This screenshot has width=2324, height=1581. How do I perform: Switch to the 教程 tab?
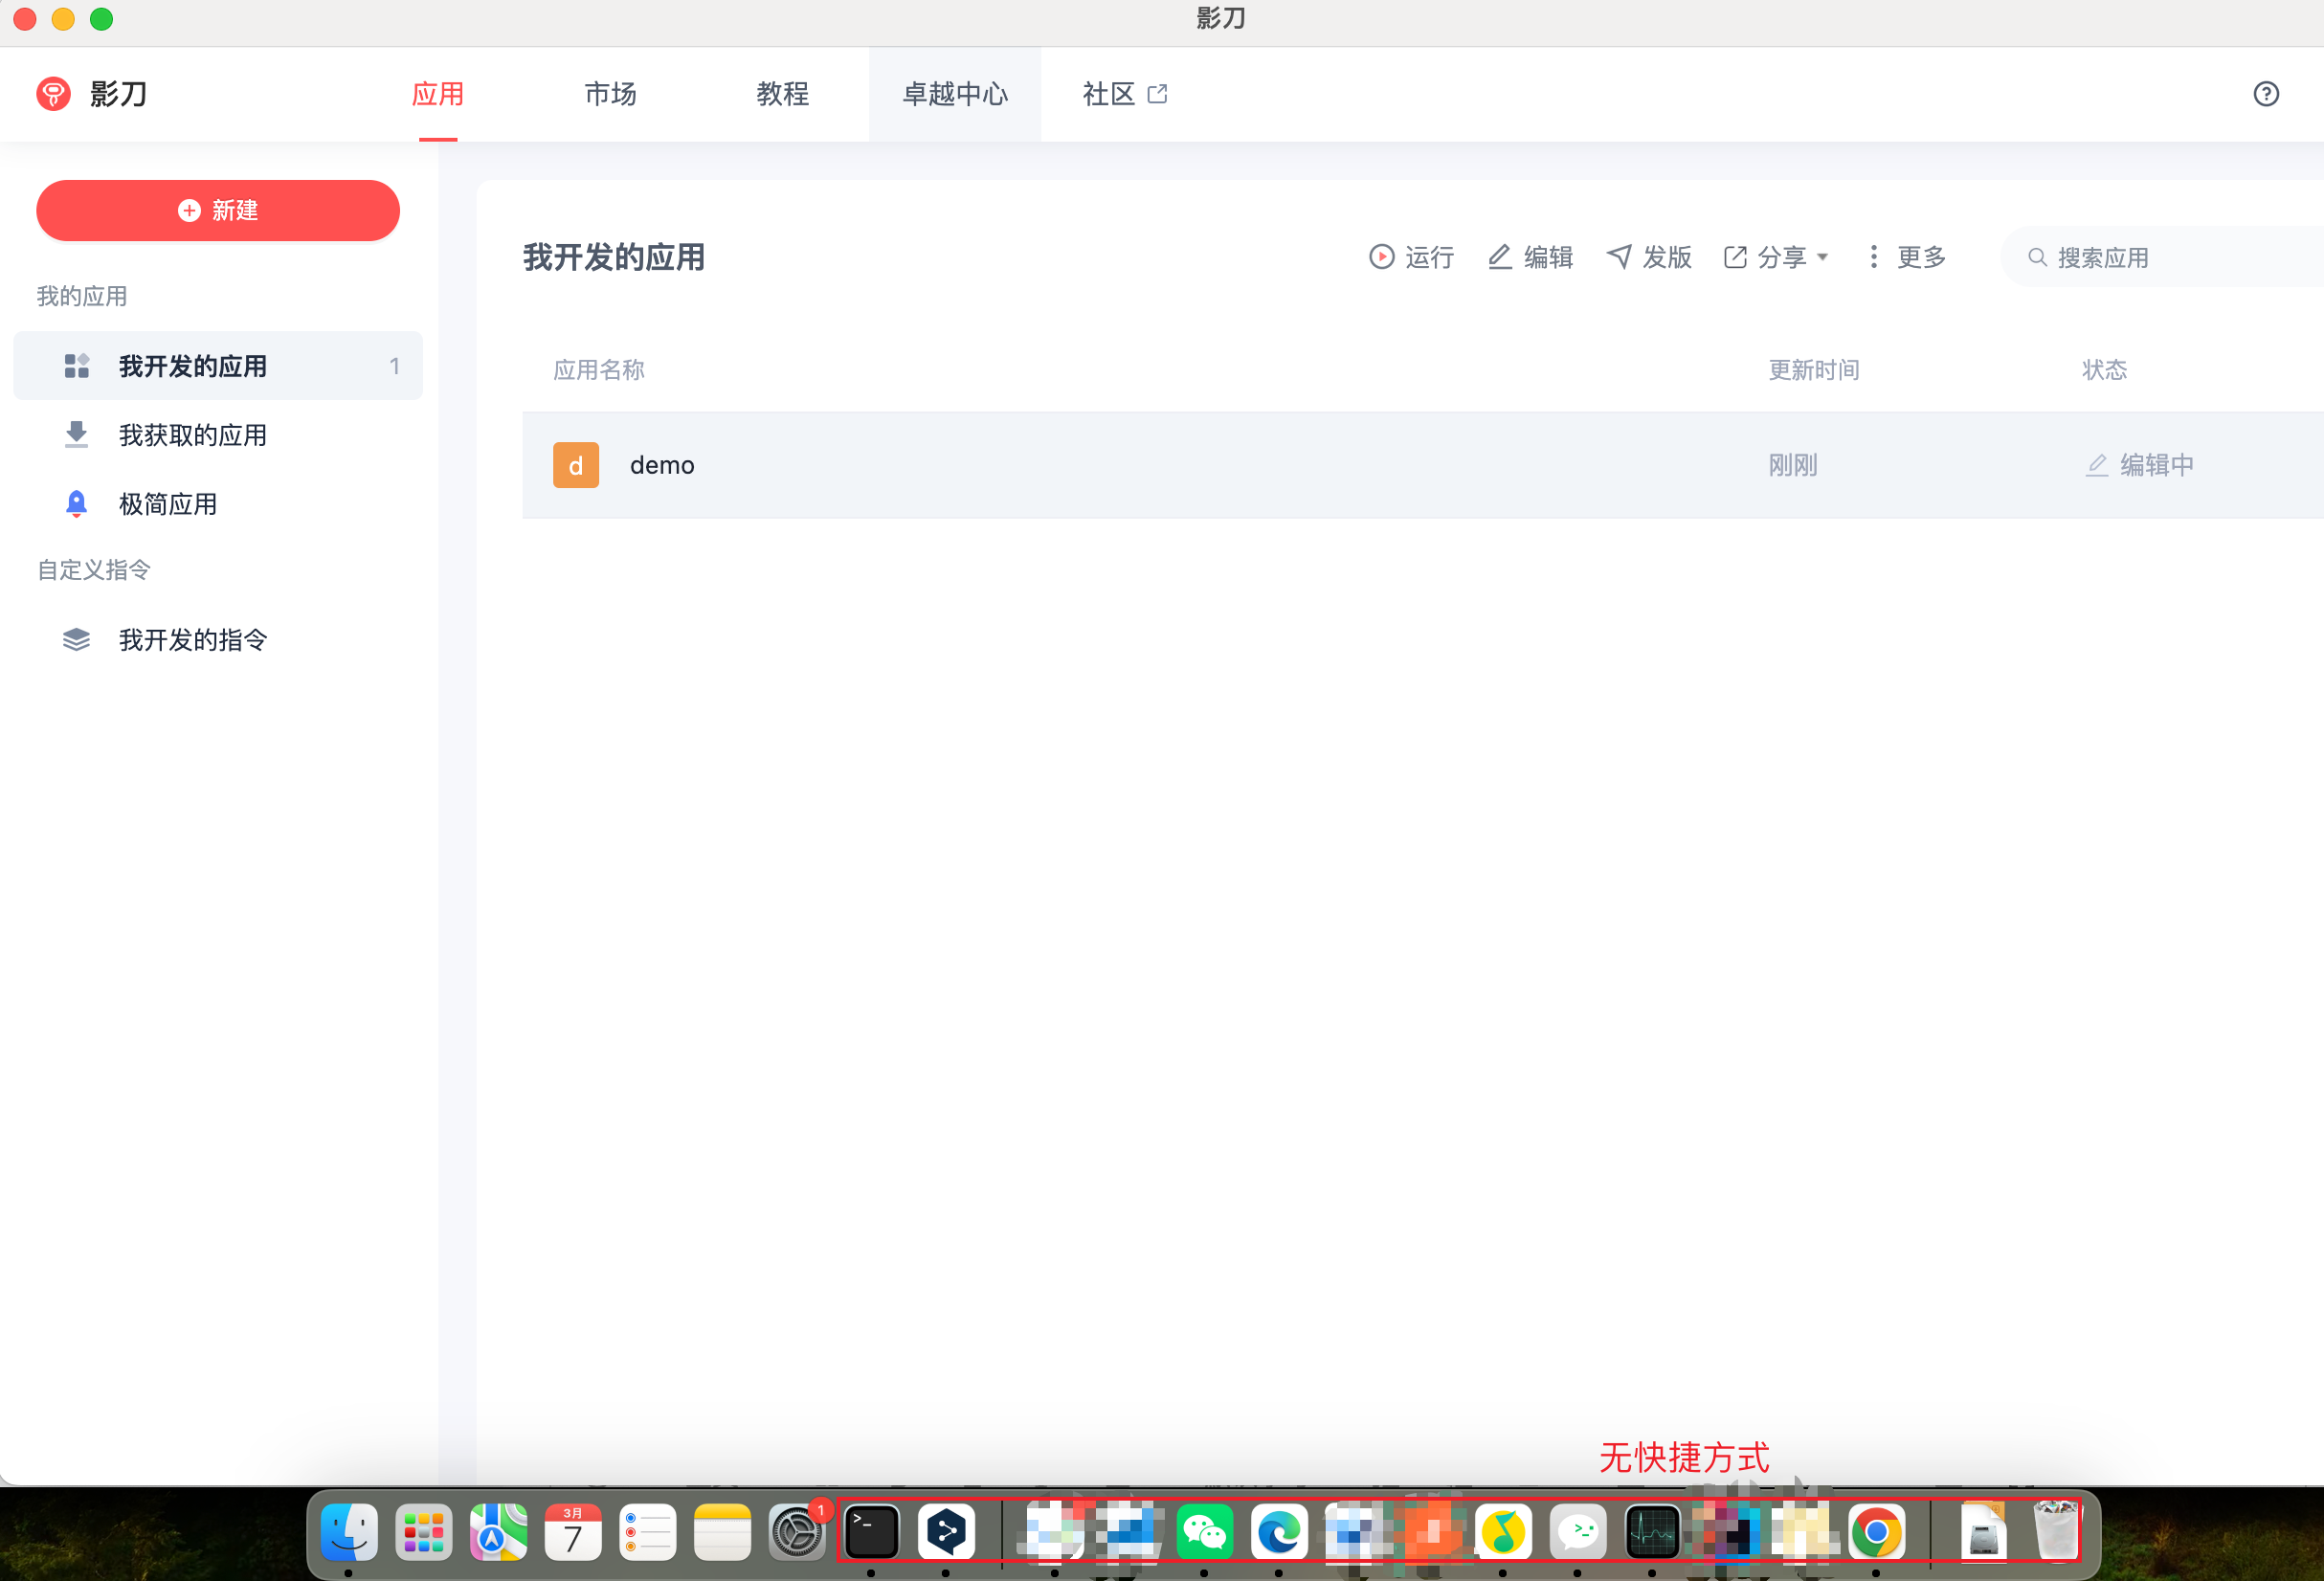(x=782, y=94)
